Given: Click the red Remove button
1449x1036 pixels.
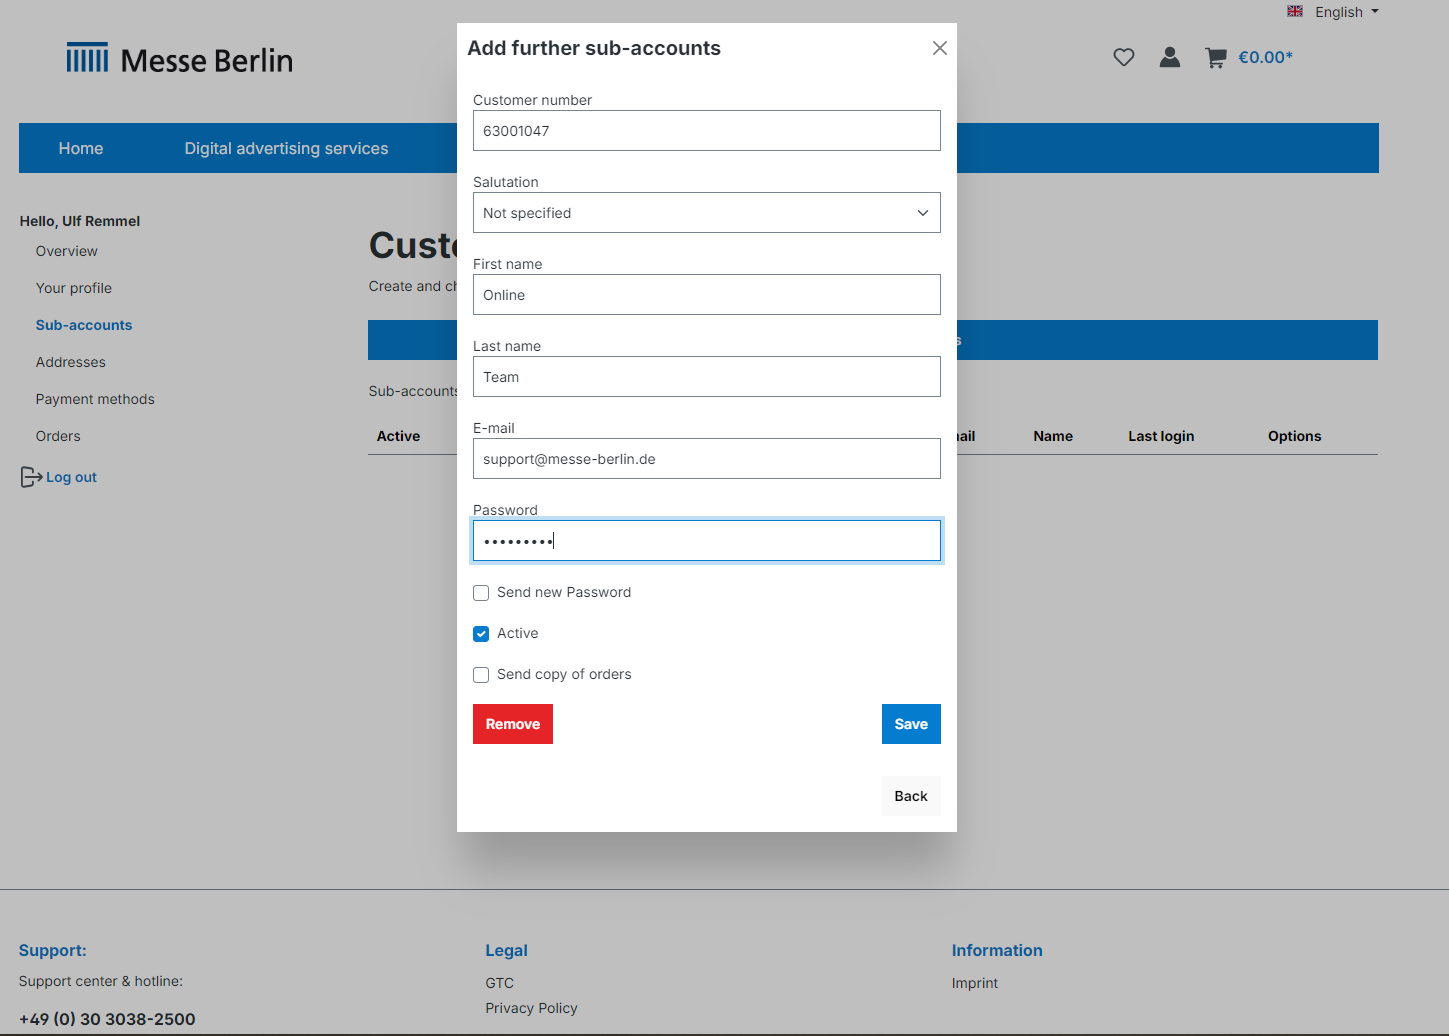Looking at the screenshot, I should [x=513, y=724].
